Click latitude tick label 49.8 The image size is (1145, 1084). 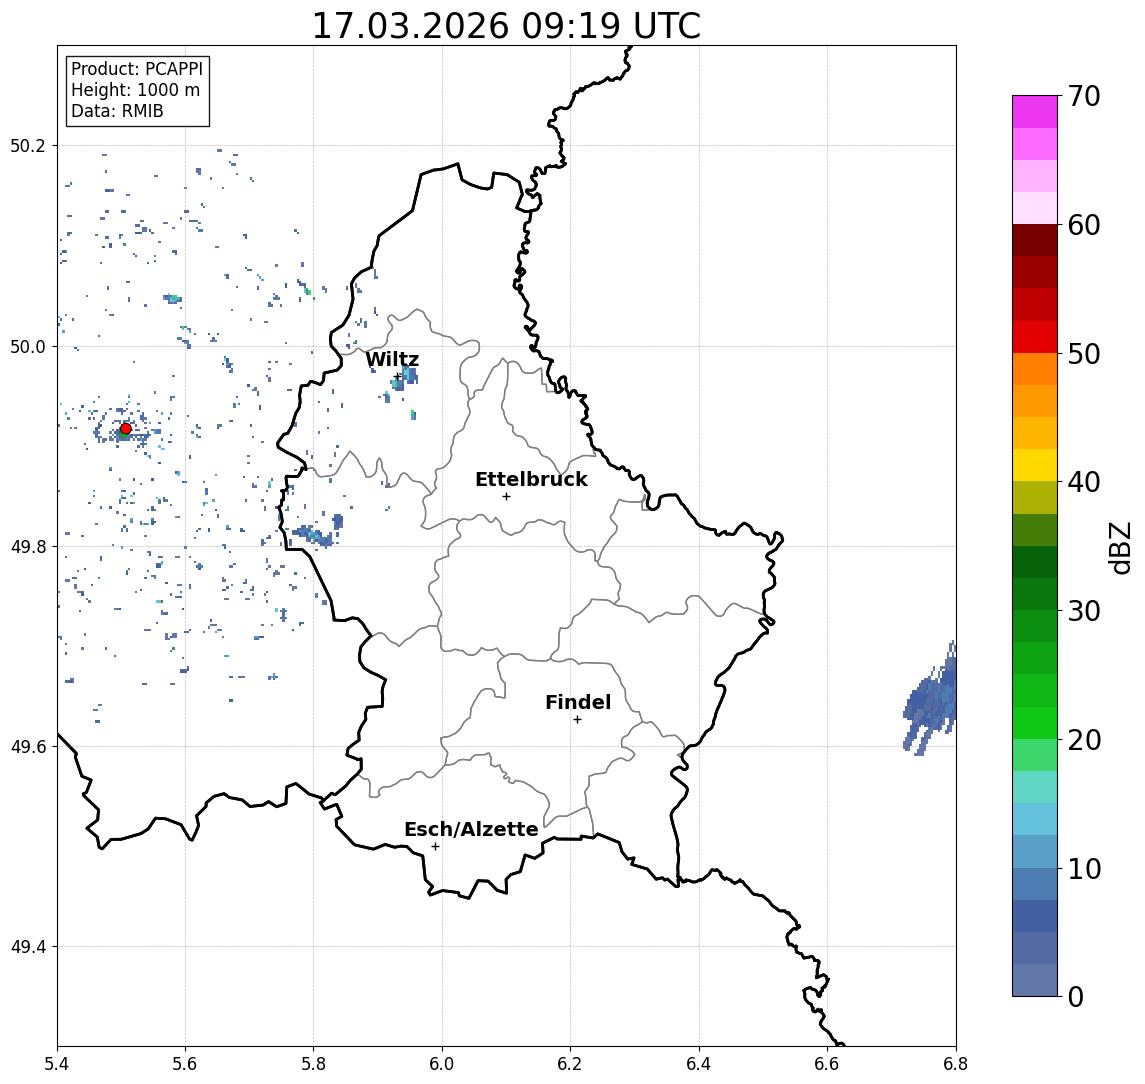coord(28,546)
